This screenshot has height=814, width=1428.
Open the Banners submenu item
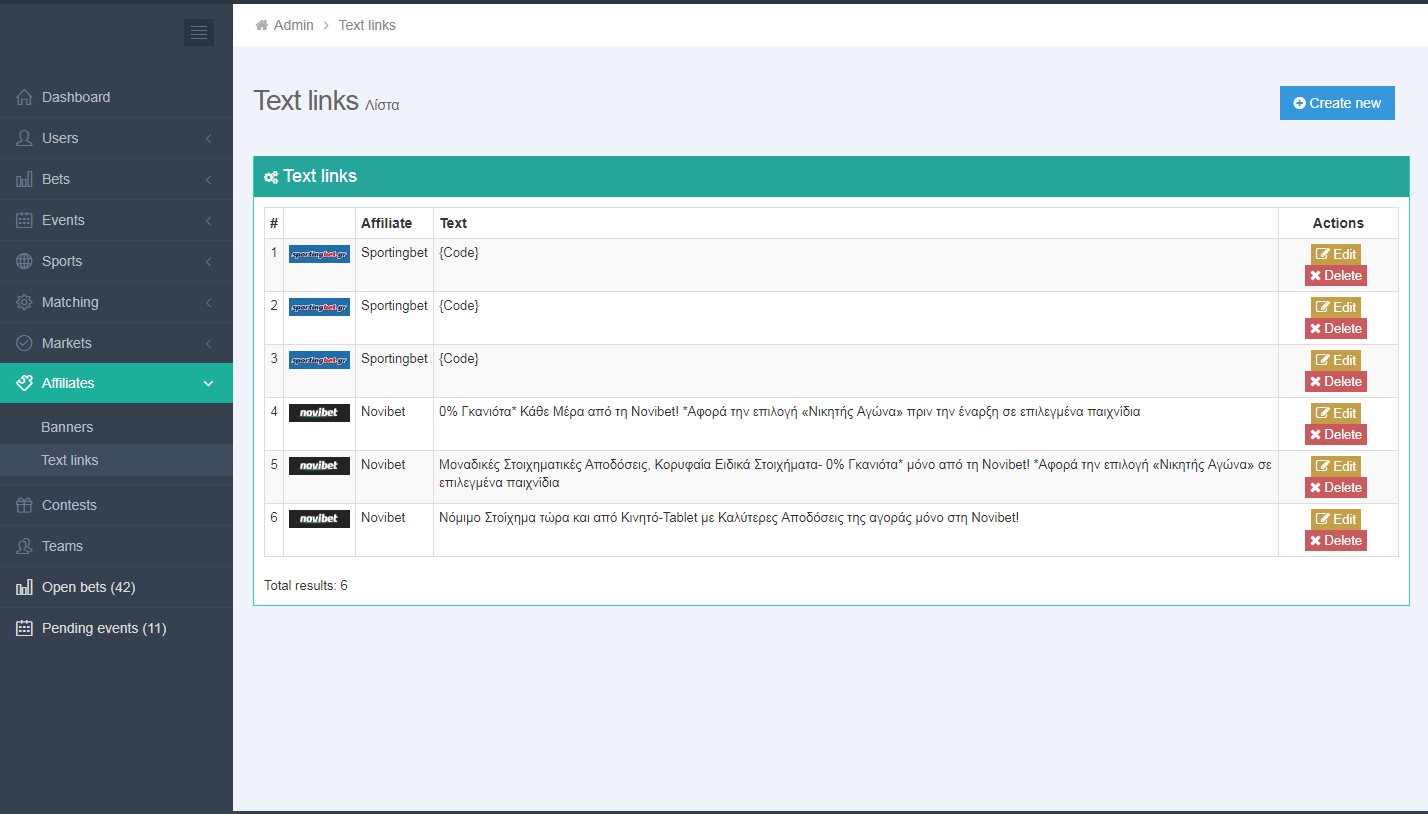67,427
